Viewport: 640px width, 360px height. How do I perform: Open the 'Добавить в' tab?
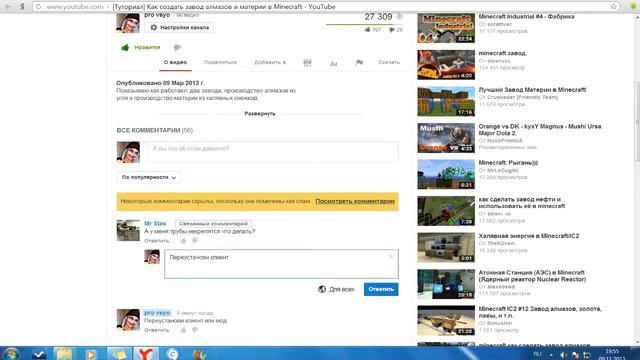tap(270, 62)
